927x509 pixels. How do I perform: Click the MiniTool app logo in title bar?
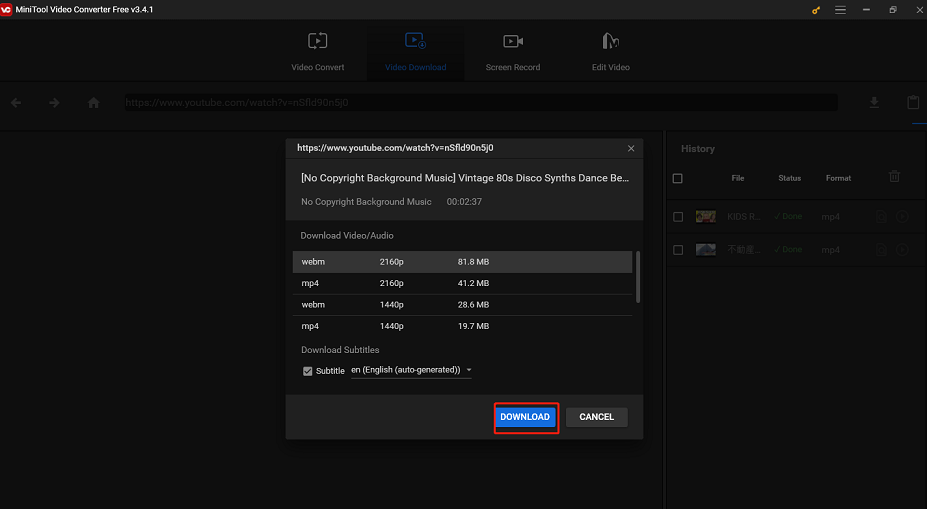6,9
